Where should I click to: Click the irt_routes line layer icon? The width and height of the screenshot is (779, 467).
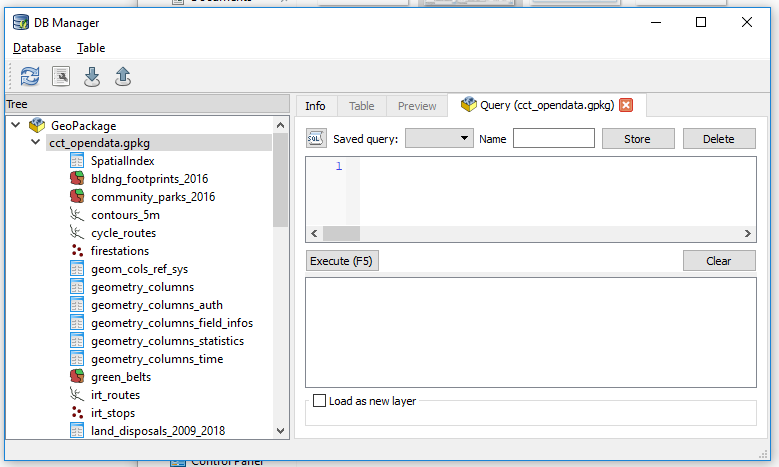coord(77,394)
